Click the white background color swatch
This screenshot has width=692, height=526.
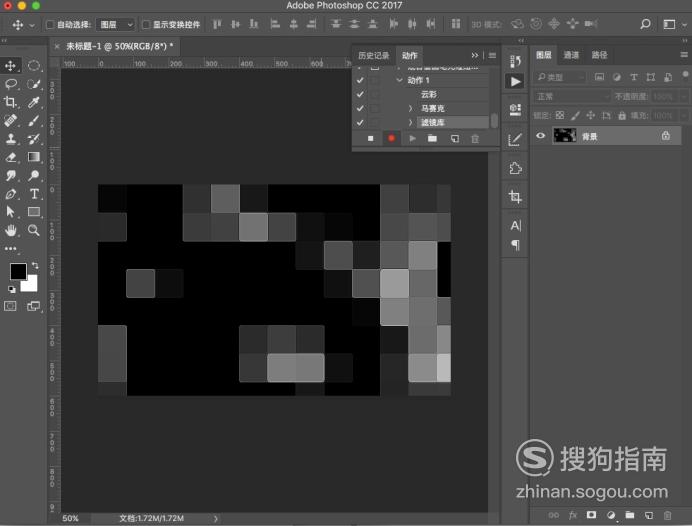click(31, 285)
